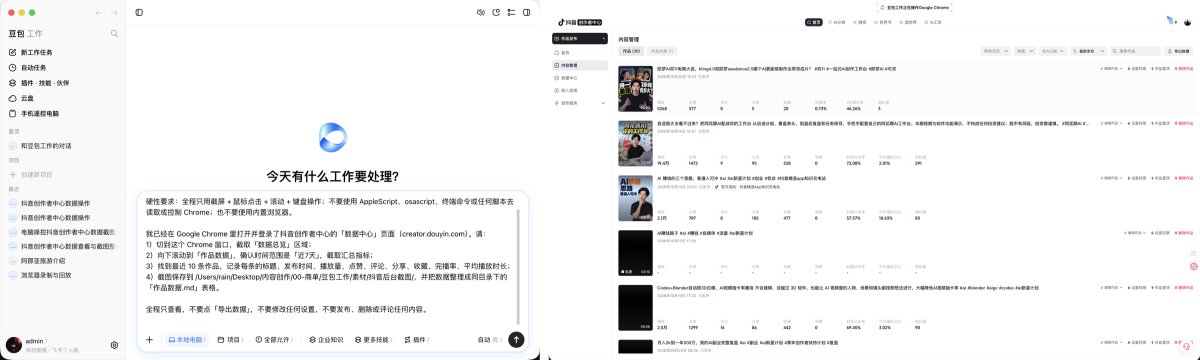This screenshot has width=1200, height=360.
Task: Go back with the Doubao left arrow
Action: pos(99,12)
